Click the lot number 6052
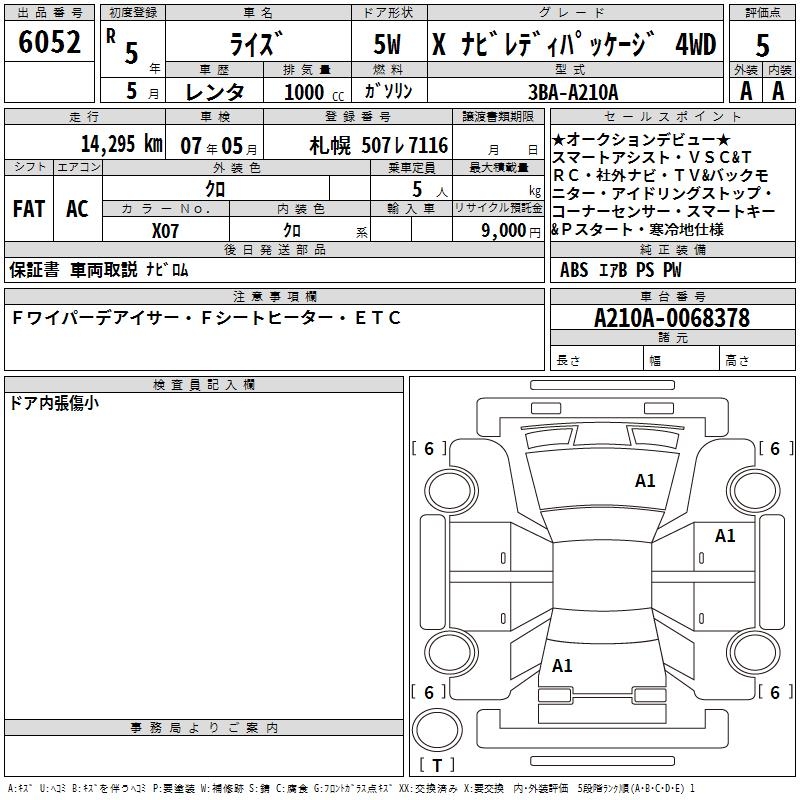The image size is (800, 800). 50,42
